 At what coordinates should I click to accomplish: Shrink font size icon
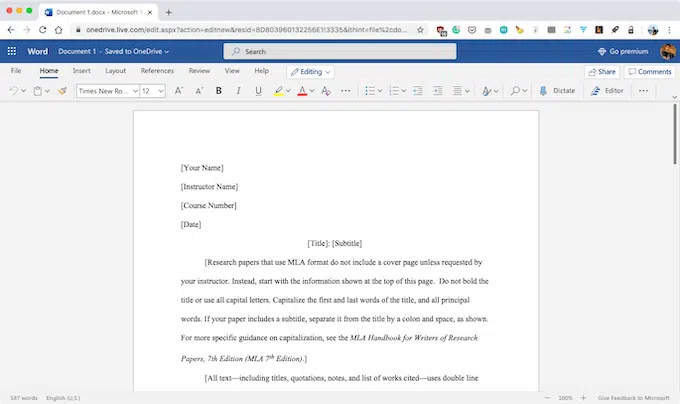click(x=199, y=91)
